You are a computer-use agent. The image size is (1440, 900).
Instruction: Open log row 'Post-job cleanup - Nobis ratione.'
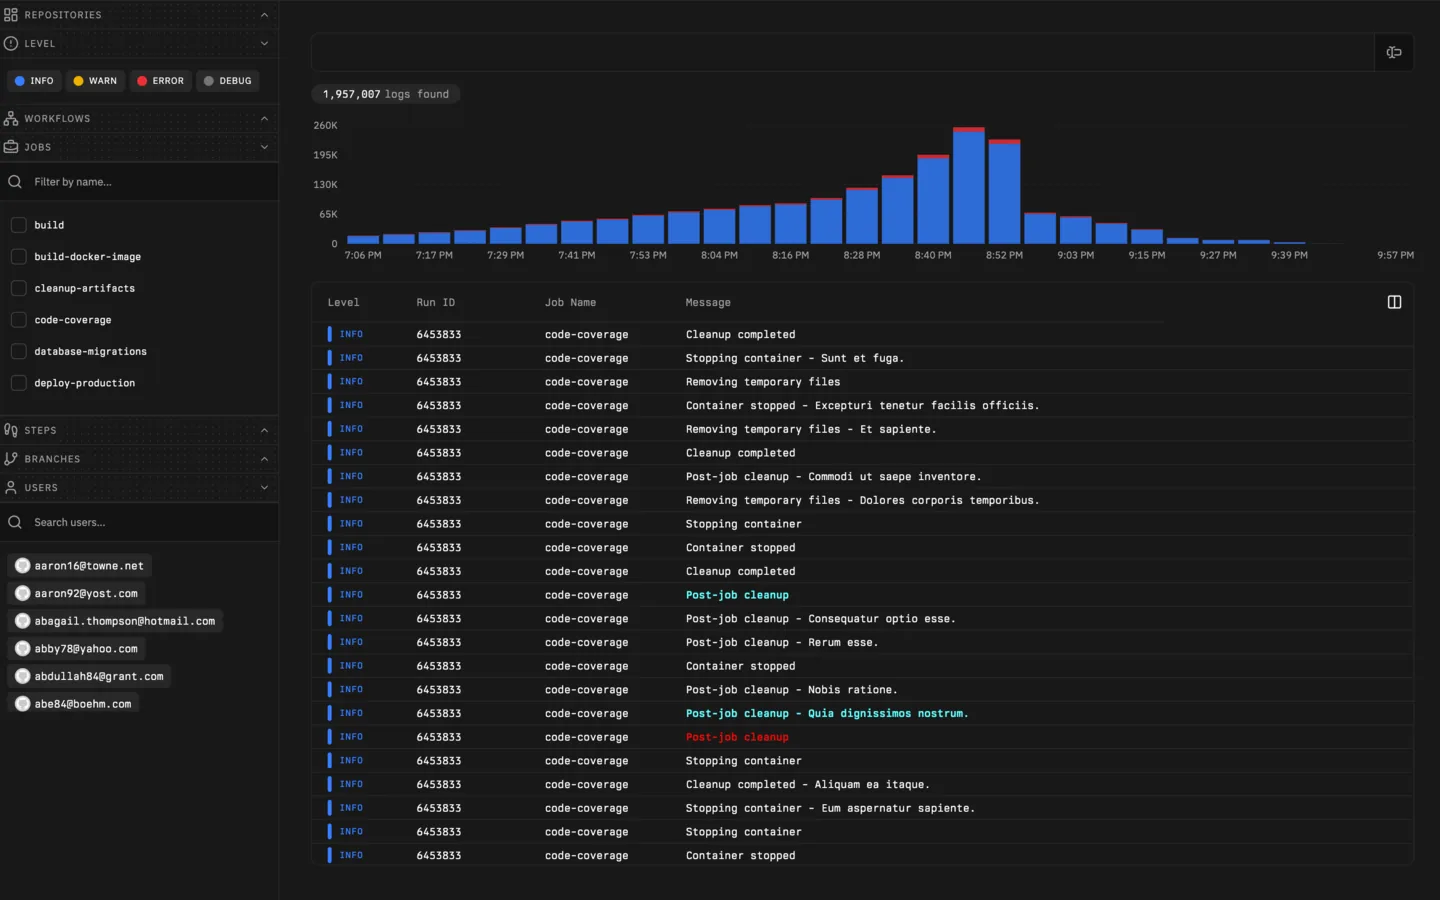pyautogui.click(x=862, y=689)
